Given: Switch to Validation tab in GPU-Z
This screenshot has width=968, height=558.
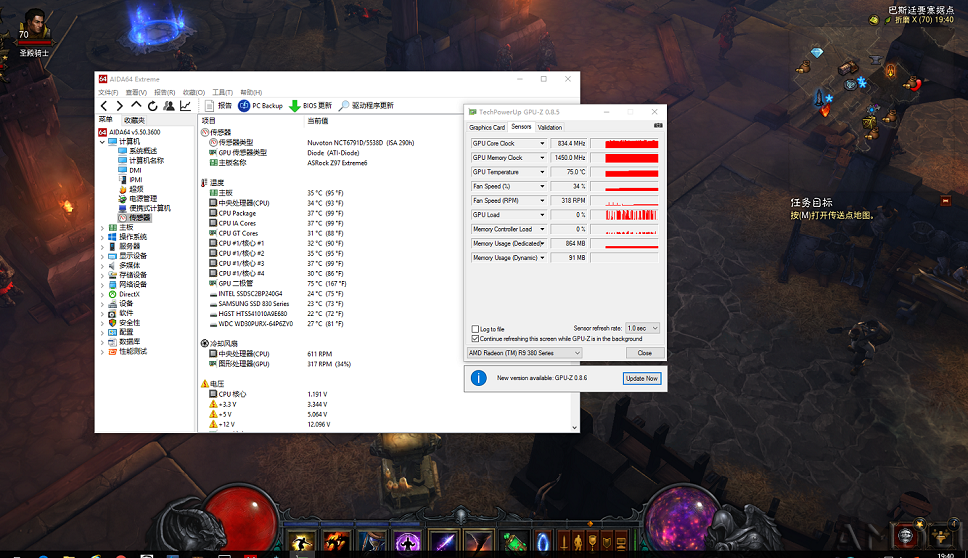Looking at the screenshot, I should [x=549, y=127].
